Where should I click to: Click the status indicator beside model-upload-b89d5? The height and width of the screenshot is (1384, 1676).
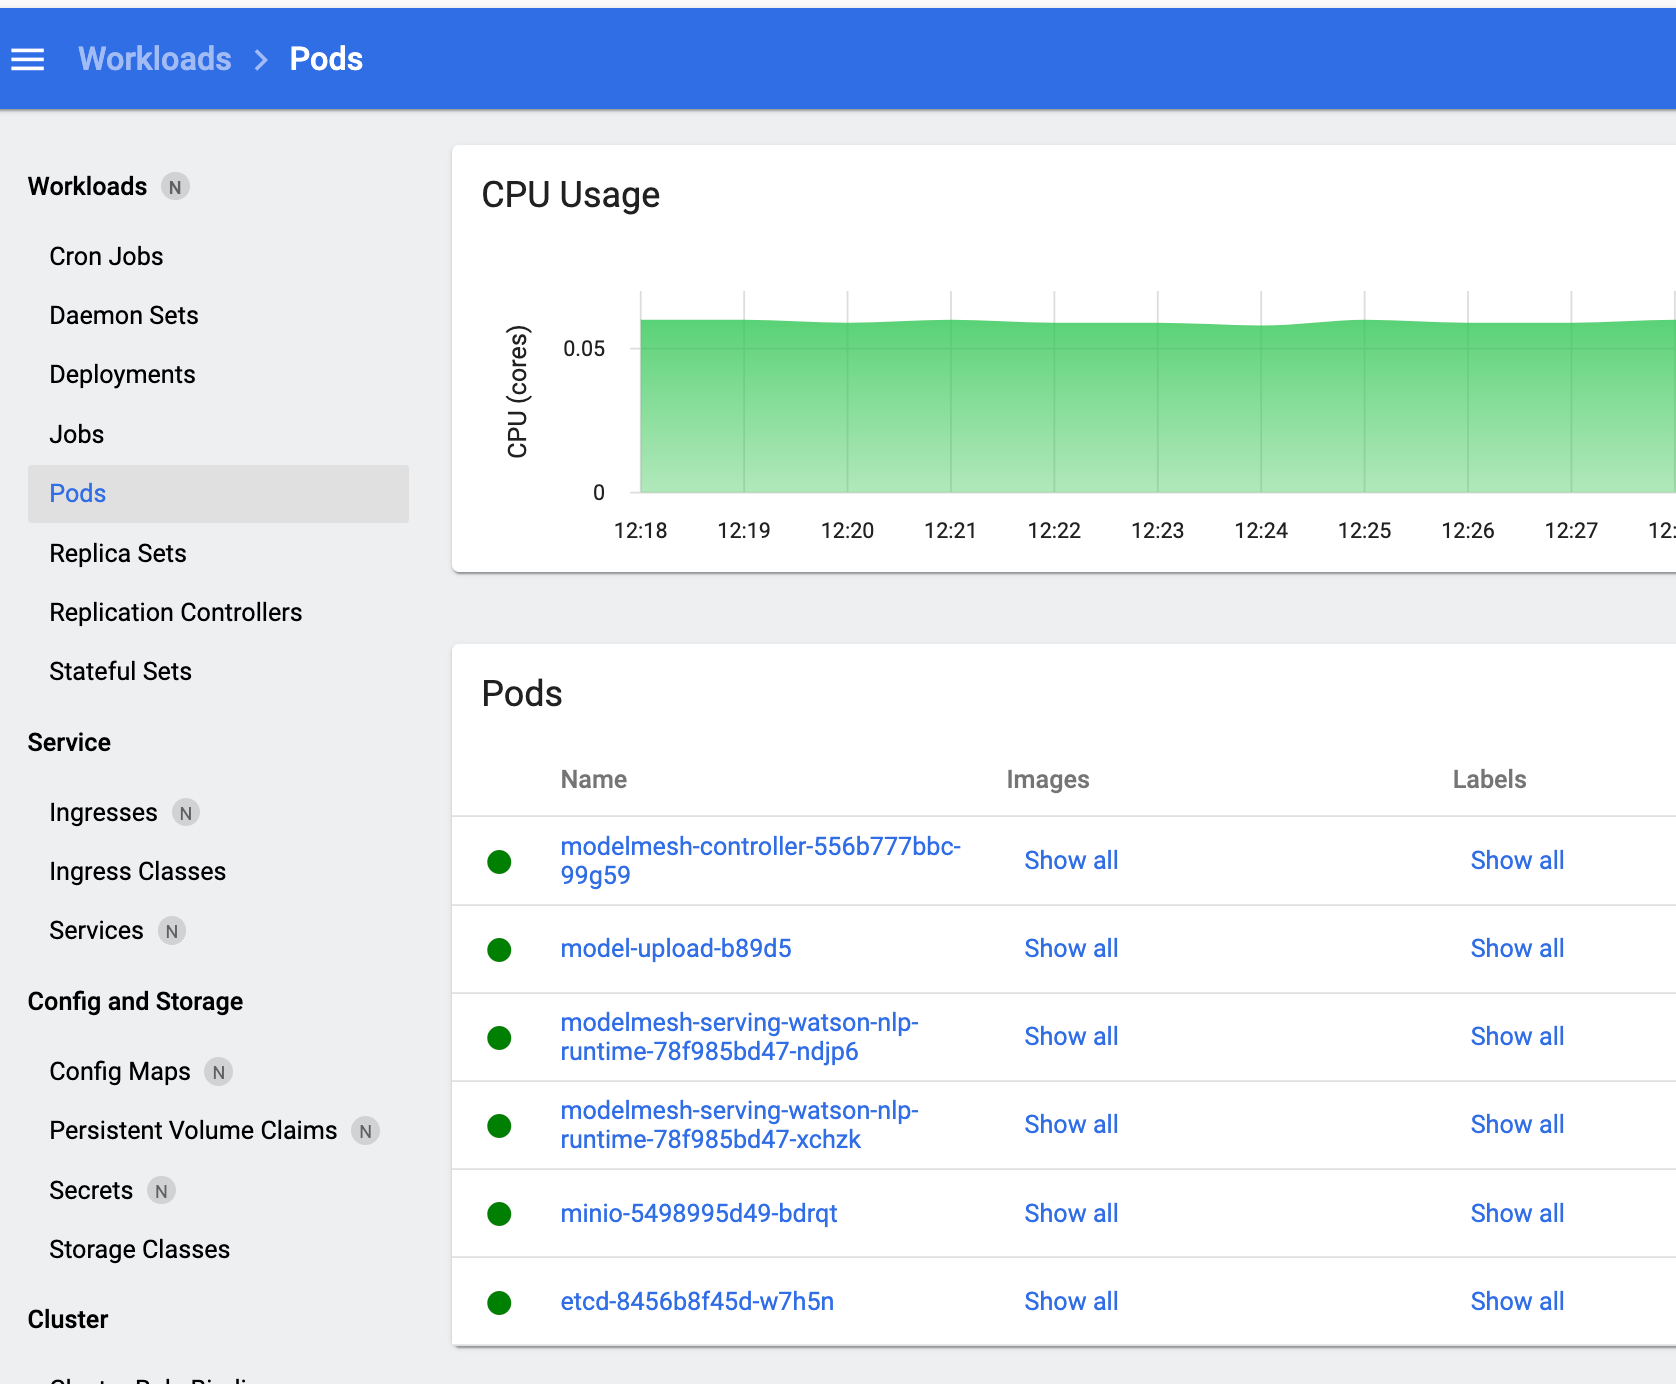(x=499, y=949)
